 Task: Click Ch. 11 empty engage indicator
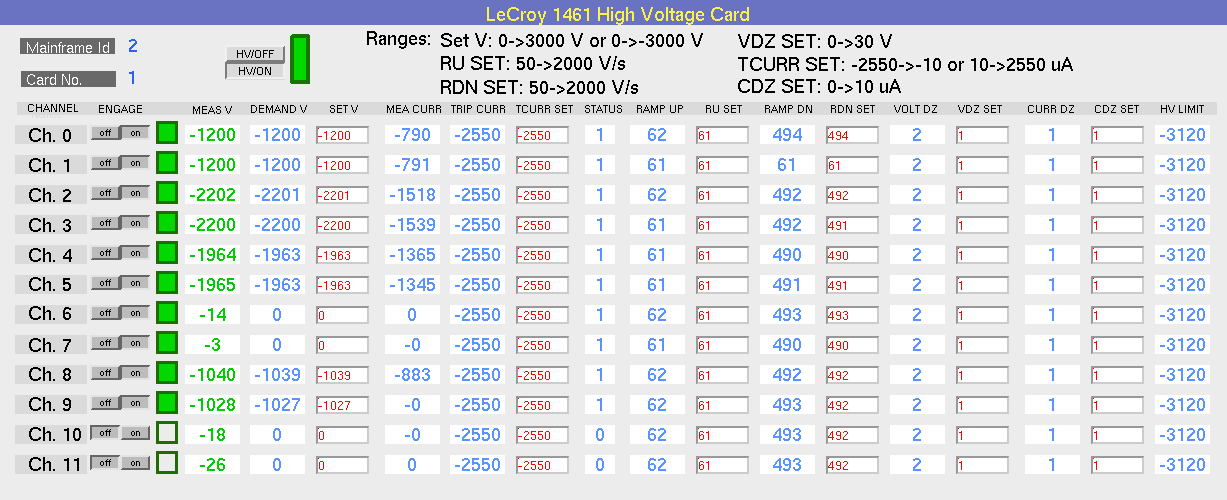click(167, 464)
